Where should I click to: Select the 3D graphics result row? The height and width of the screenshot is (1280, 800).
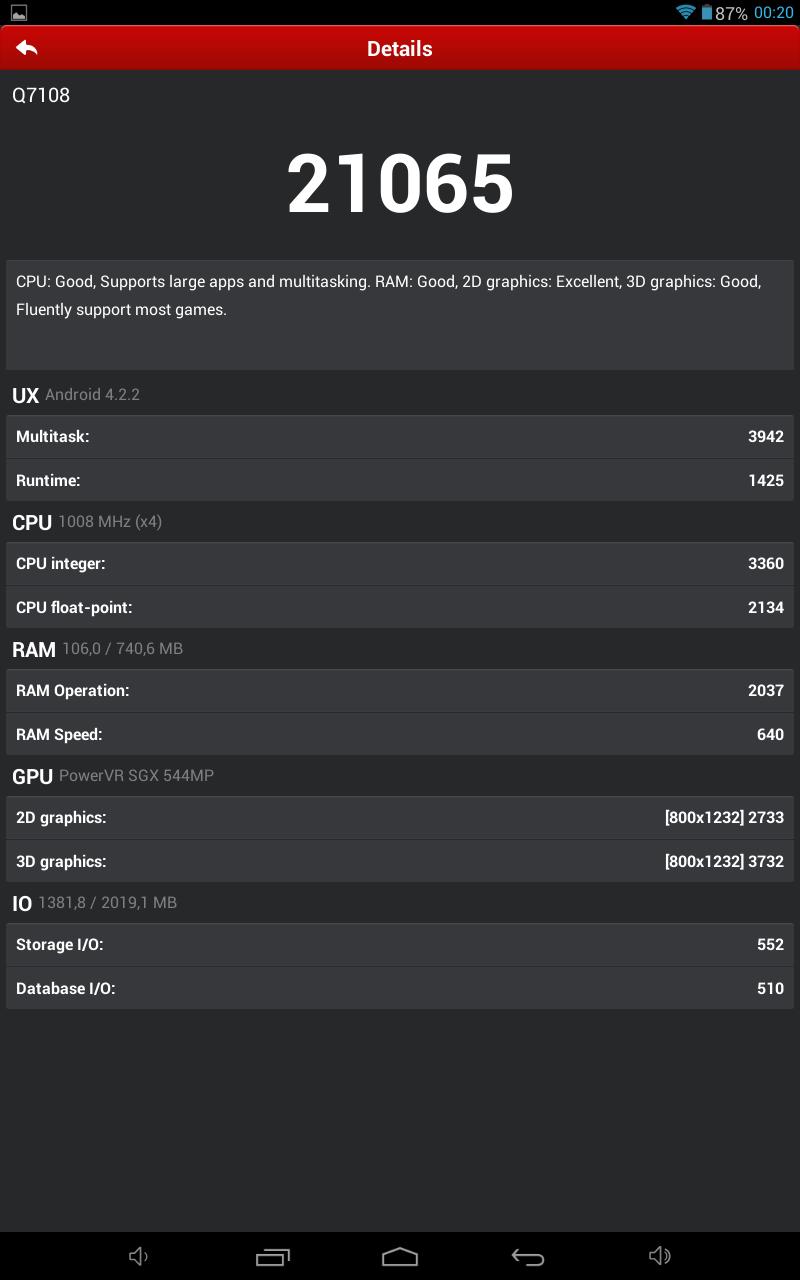[400, 862]
